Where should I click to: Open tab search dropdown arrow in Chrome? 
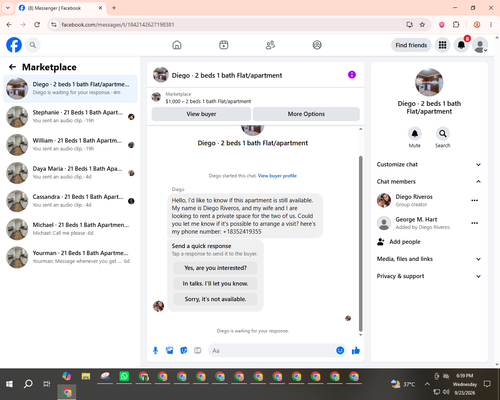8,8
